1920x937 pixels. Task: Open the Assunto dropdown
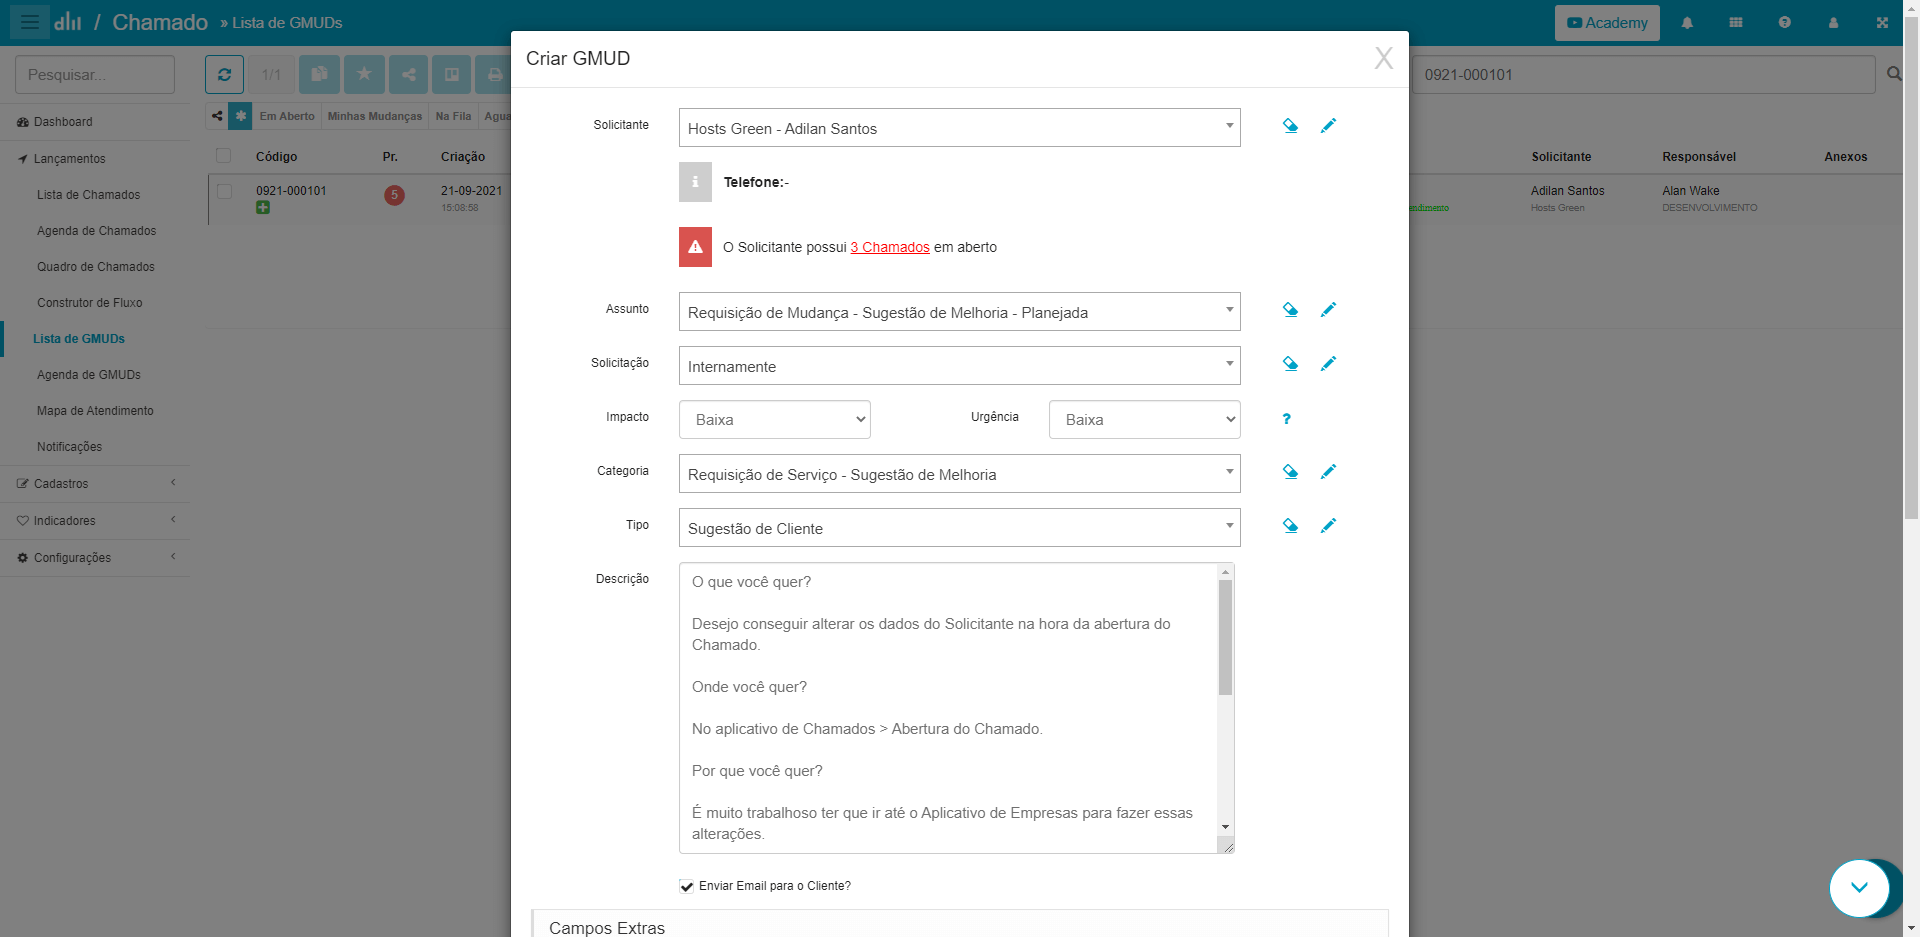point(959,312)
